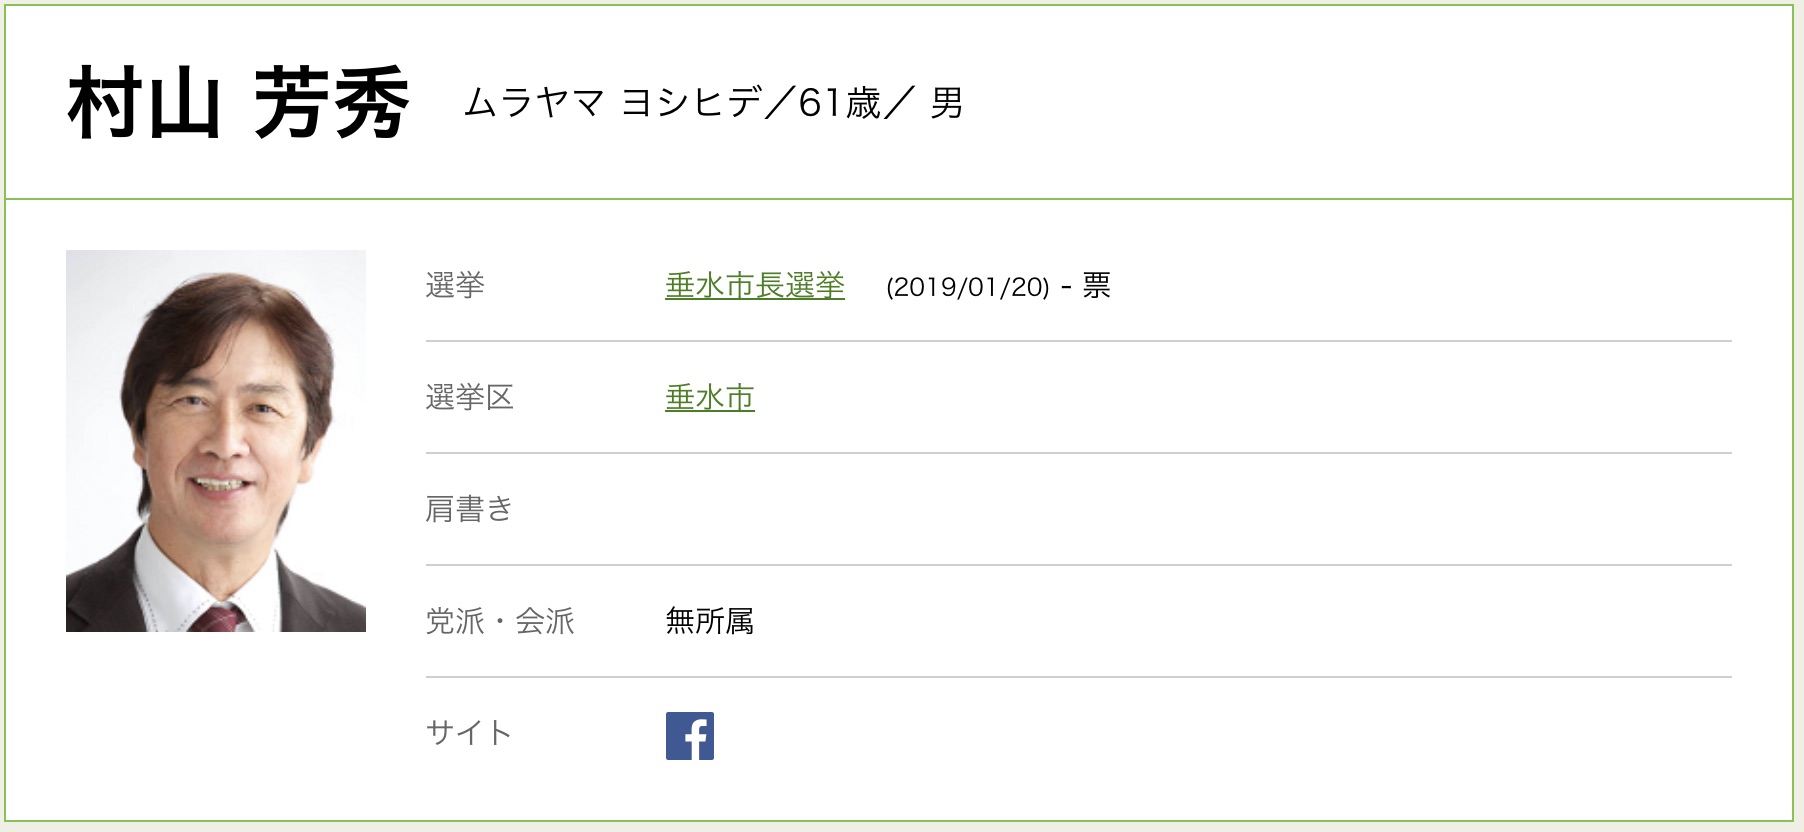Click the age text 61歳

point(840,103)
